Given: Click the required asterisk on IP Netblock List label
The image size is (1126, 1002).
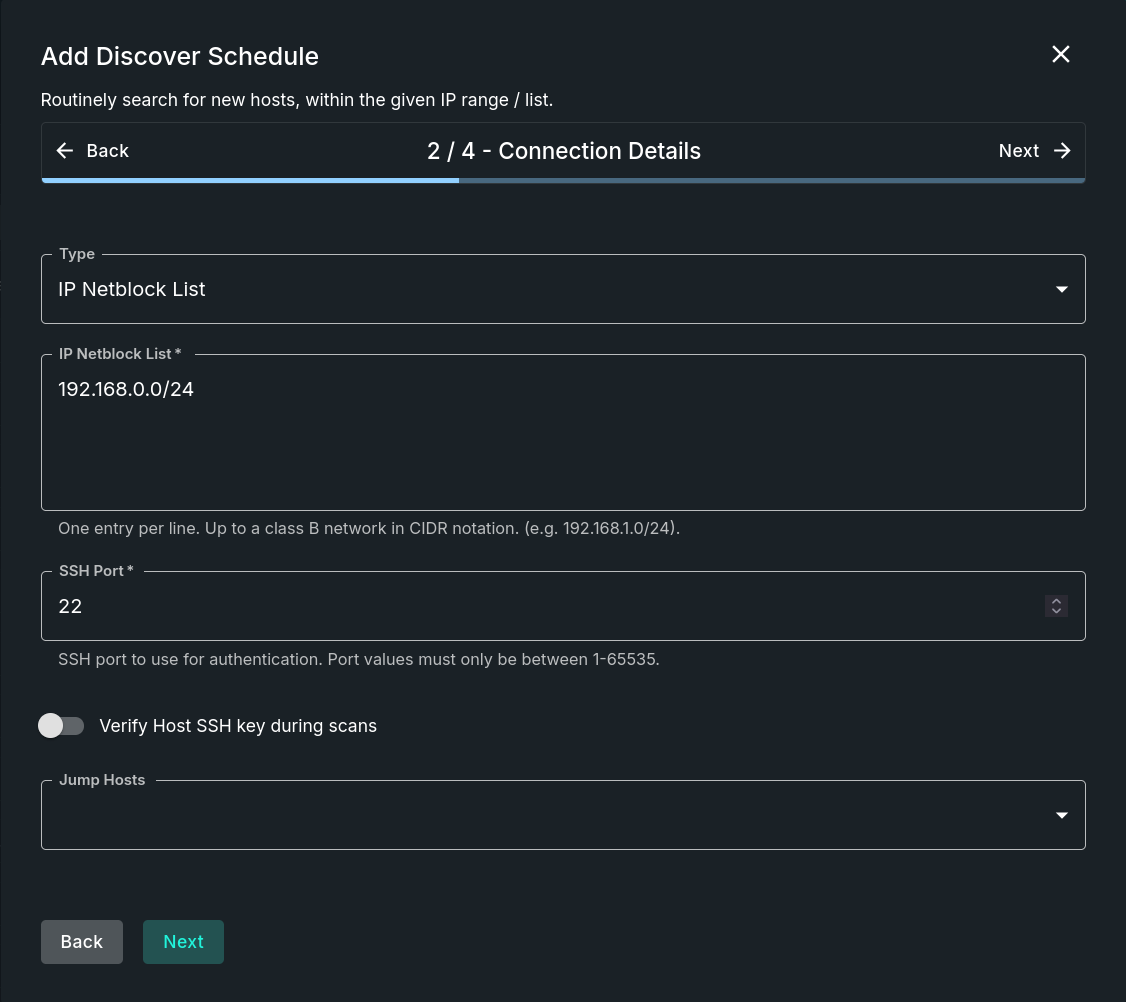Looking at the screenshot, I should tap(178, 353).
